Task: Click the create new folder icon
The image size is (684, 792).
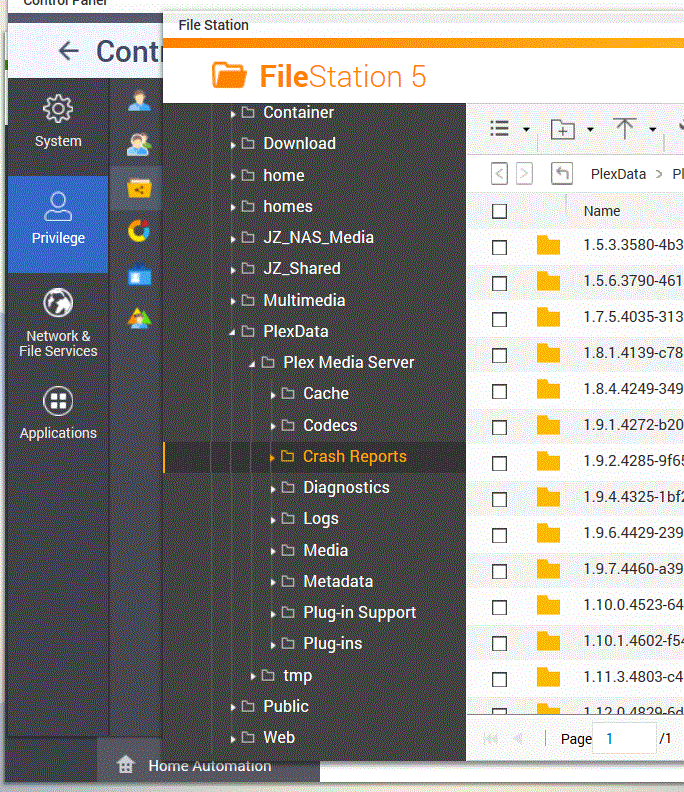Action: tap(563, 129)
